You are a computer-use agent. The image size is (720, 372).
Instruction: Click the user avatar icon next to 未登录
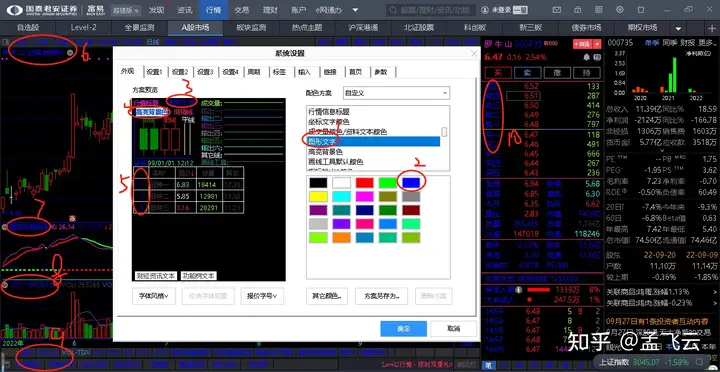click(x=485, y=10)
